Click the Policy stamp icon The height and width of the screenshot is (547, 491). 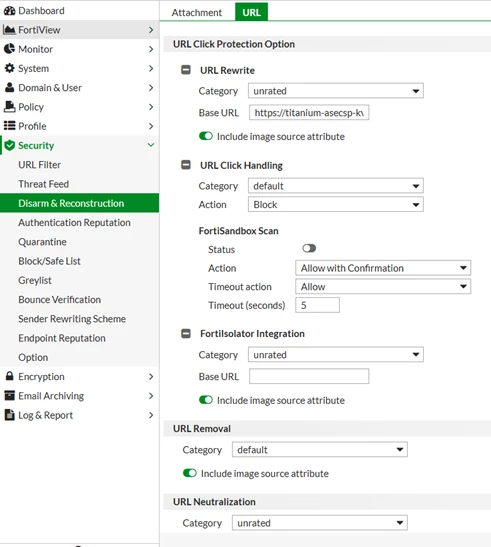coord(9,107)
